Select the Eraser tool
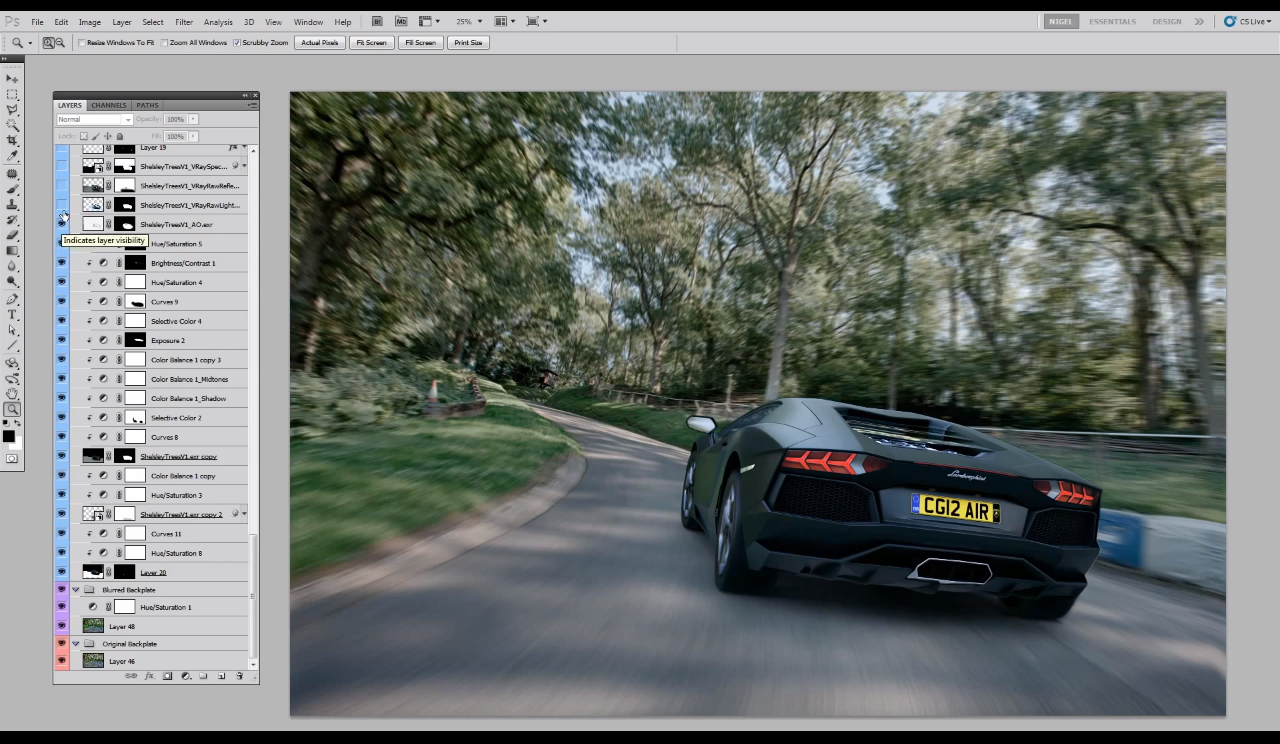Screen dimensions: 1280x744 click(x=12, y=235)
